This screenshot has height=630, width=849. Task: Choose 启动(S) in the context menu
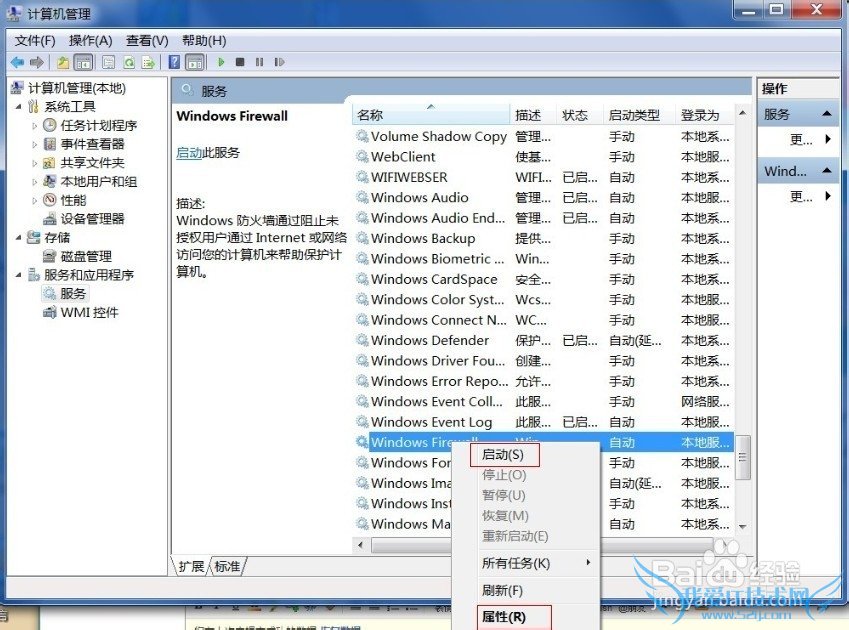click(x=503, y=455)
